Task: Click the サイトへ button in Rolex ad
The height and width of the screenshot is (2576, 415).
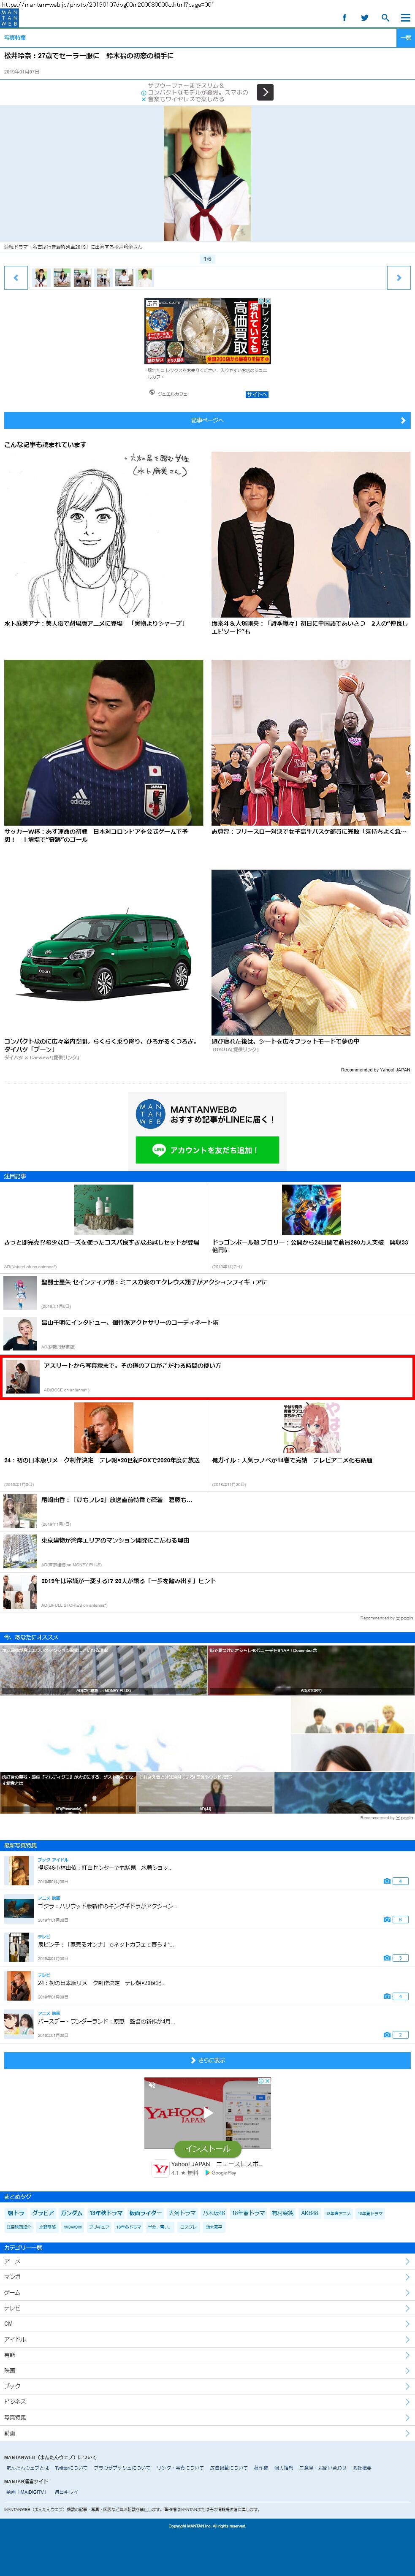Action: pos(257,394)
